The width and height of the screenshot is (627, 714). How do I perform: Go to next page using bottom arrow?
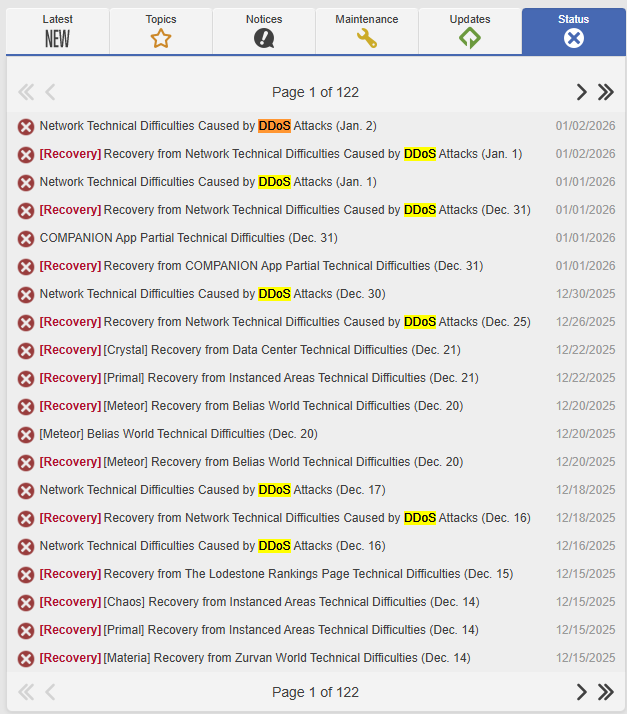coord(581,692)
